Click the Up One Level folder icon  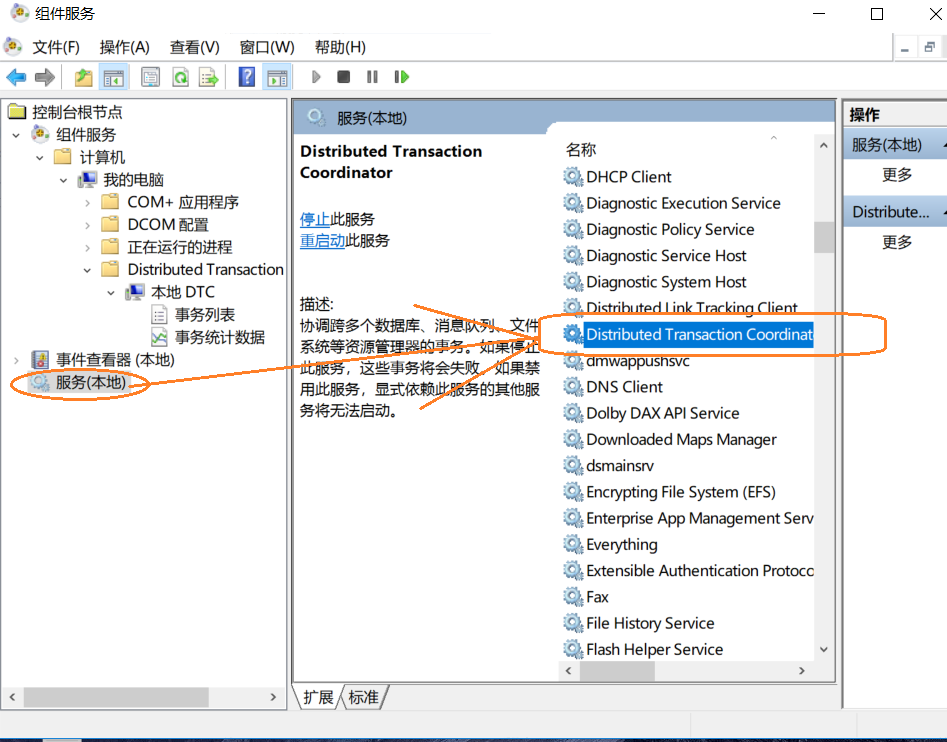(x=84, y=77)
